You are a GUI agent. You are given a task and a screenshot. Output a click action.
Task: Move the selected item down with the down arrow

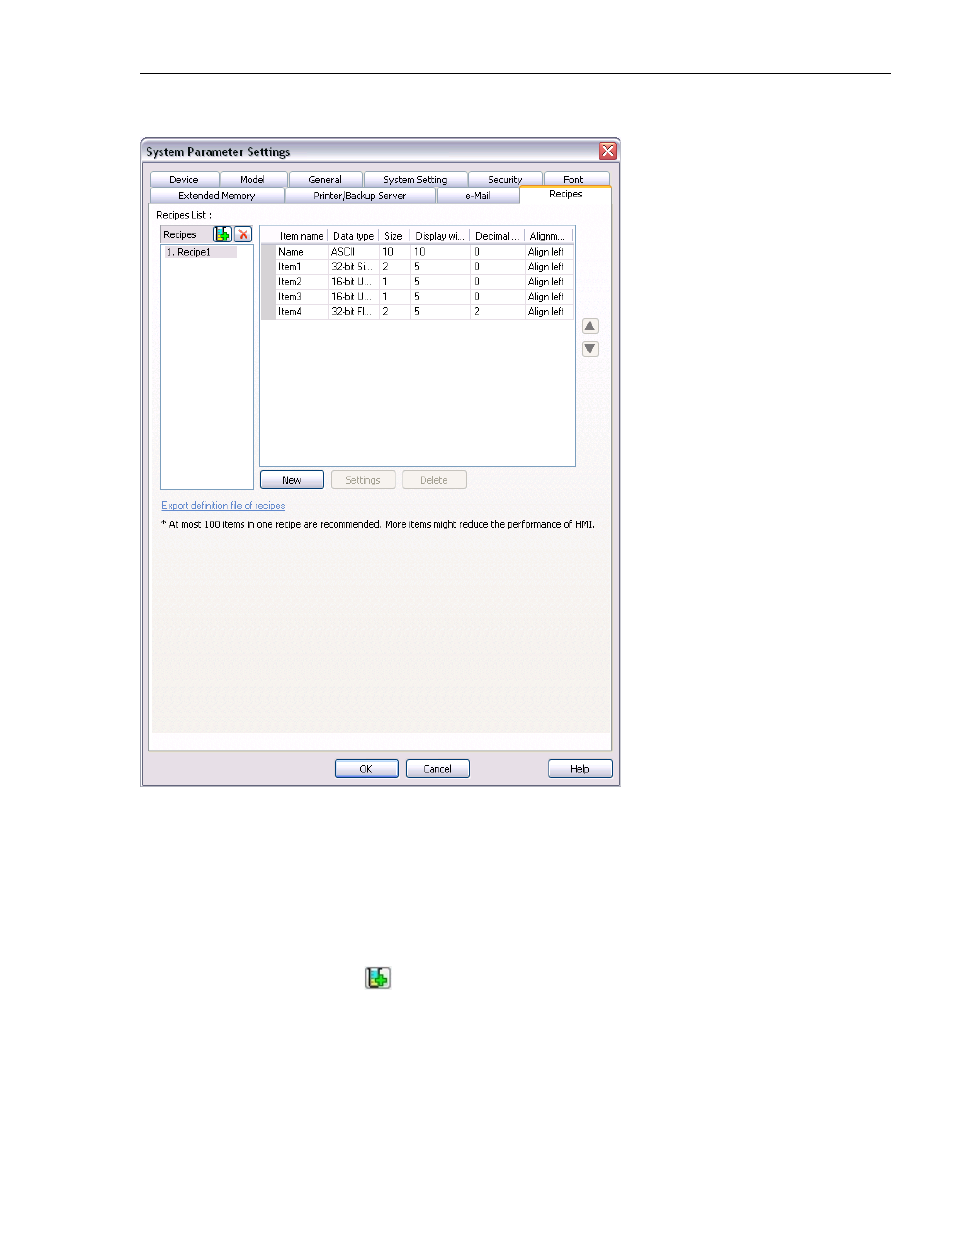point(590,349)
